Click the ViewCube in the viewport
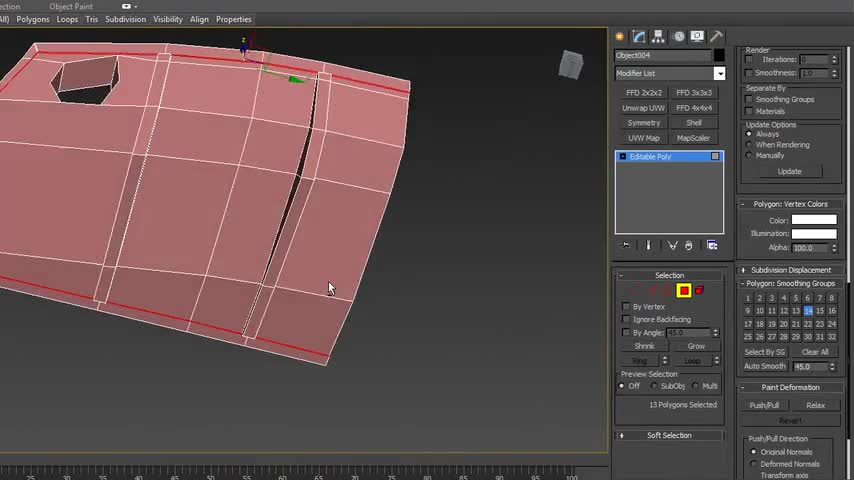This screenshot has height=480, width=854. [570, 65]
